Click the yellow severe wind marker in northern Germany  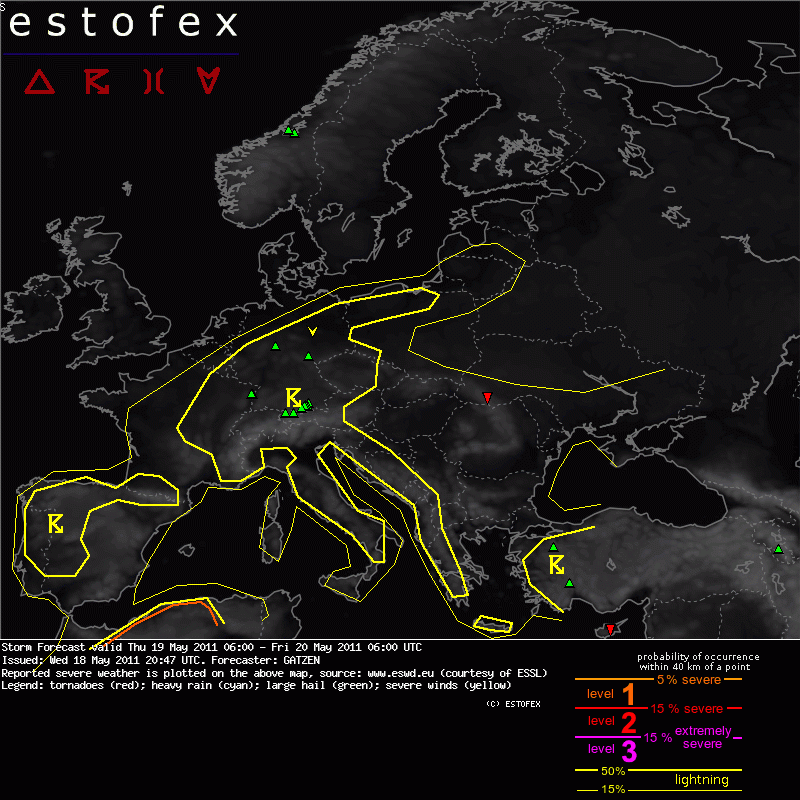pos(313,331)
